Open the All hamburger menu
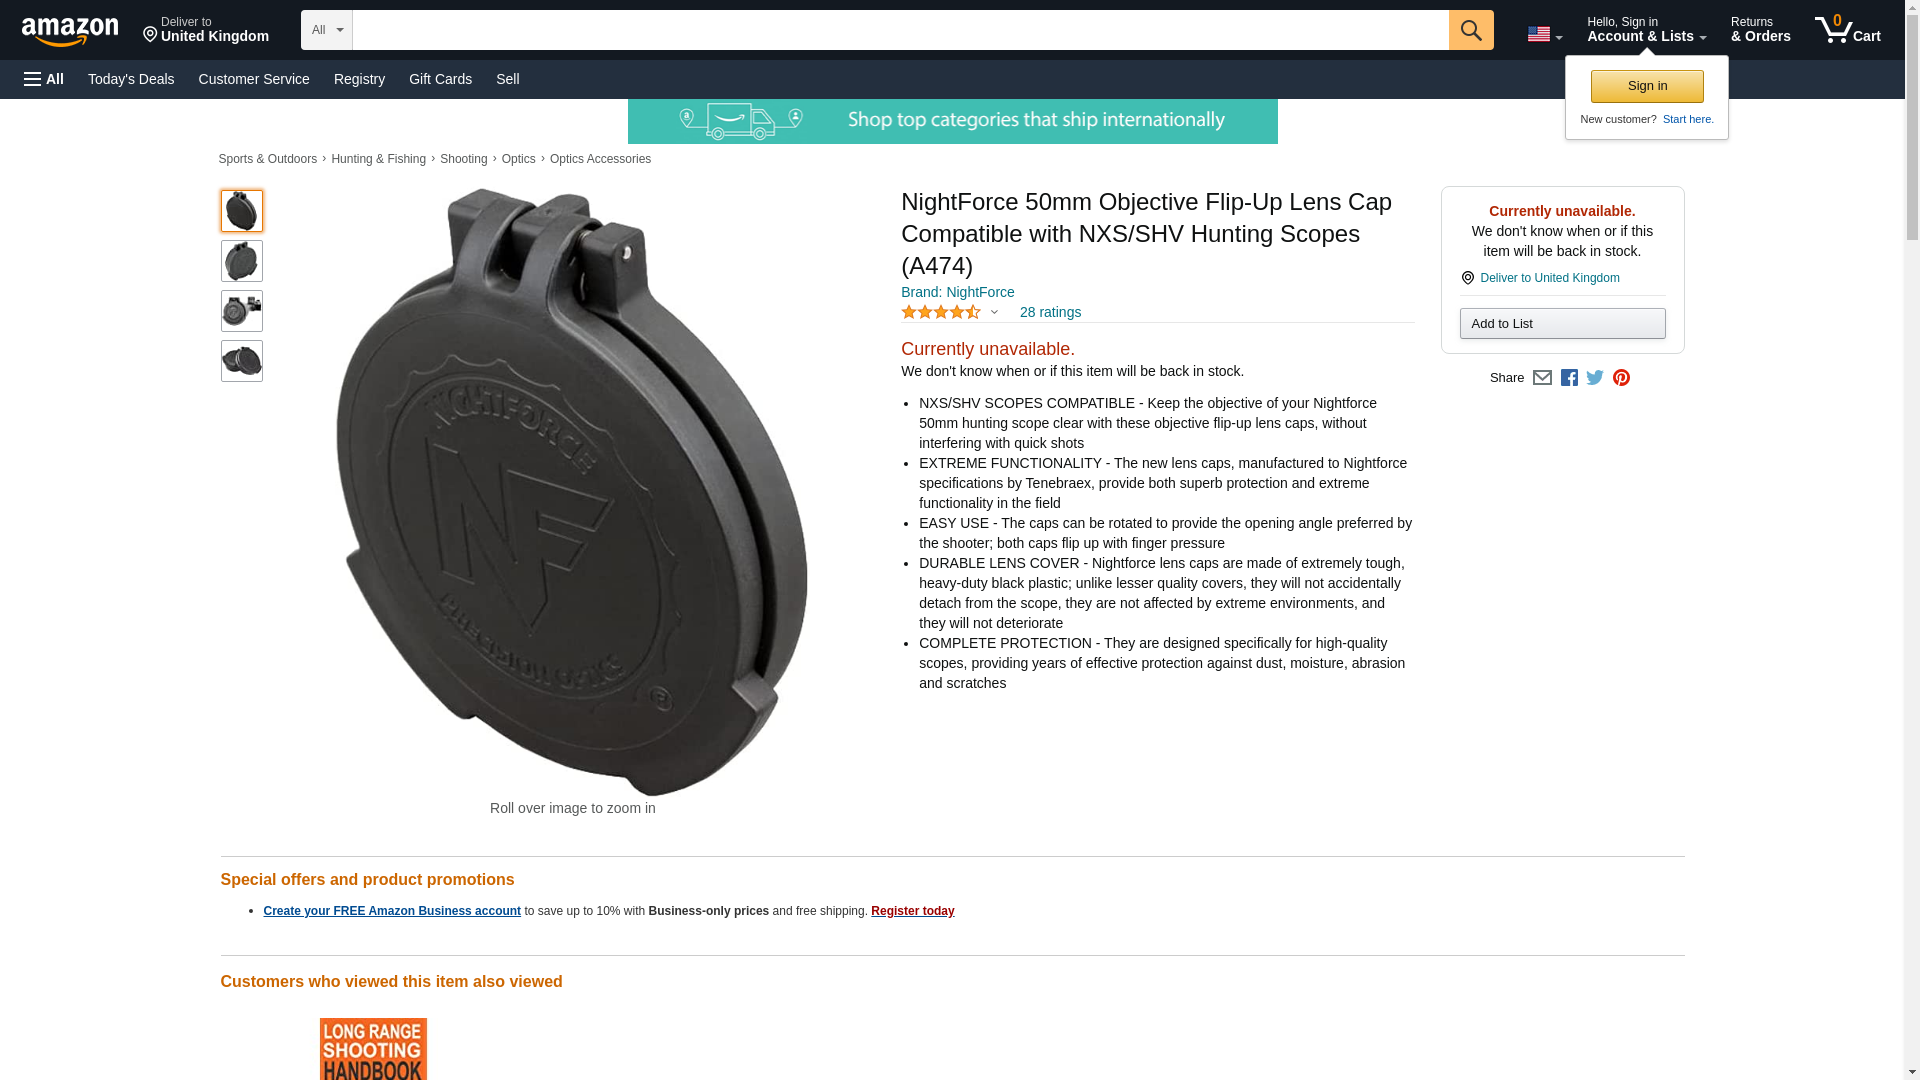 pyautogui.click(x=44, y=79)
